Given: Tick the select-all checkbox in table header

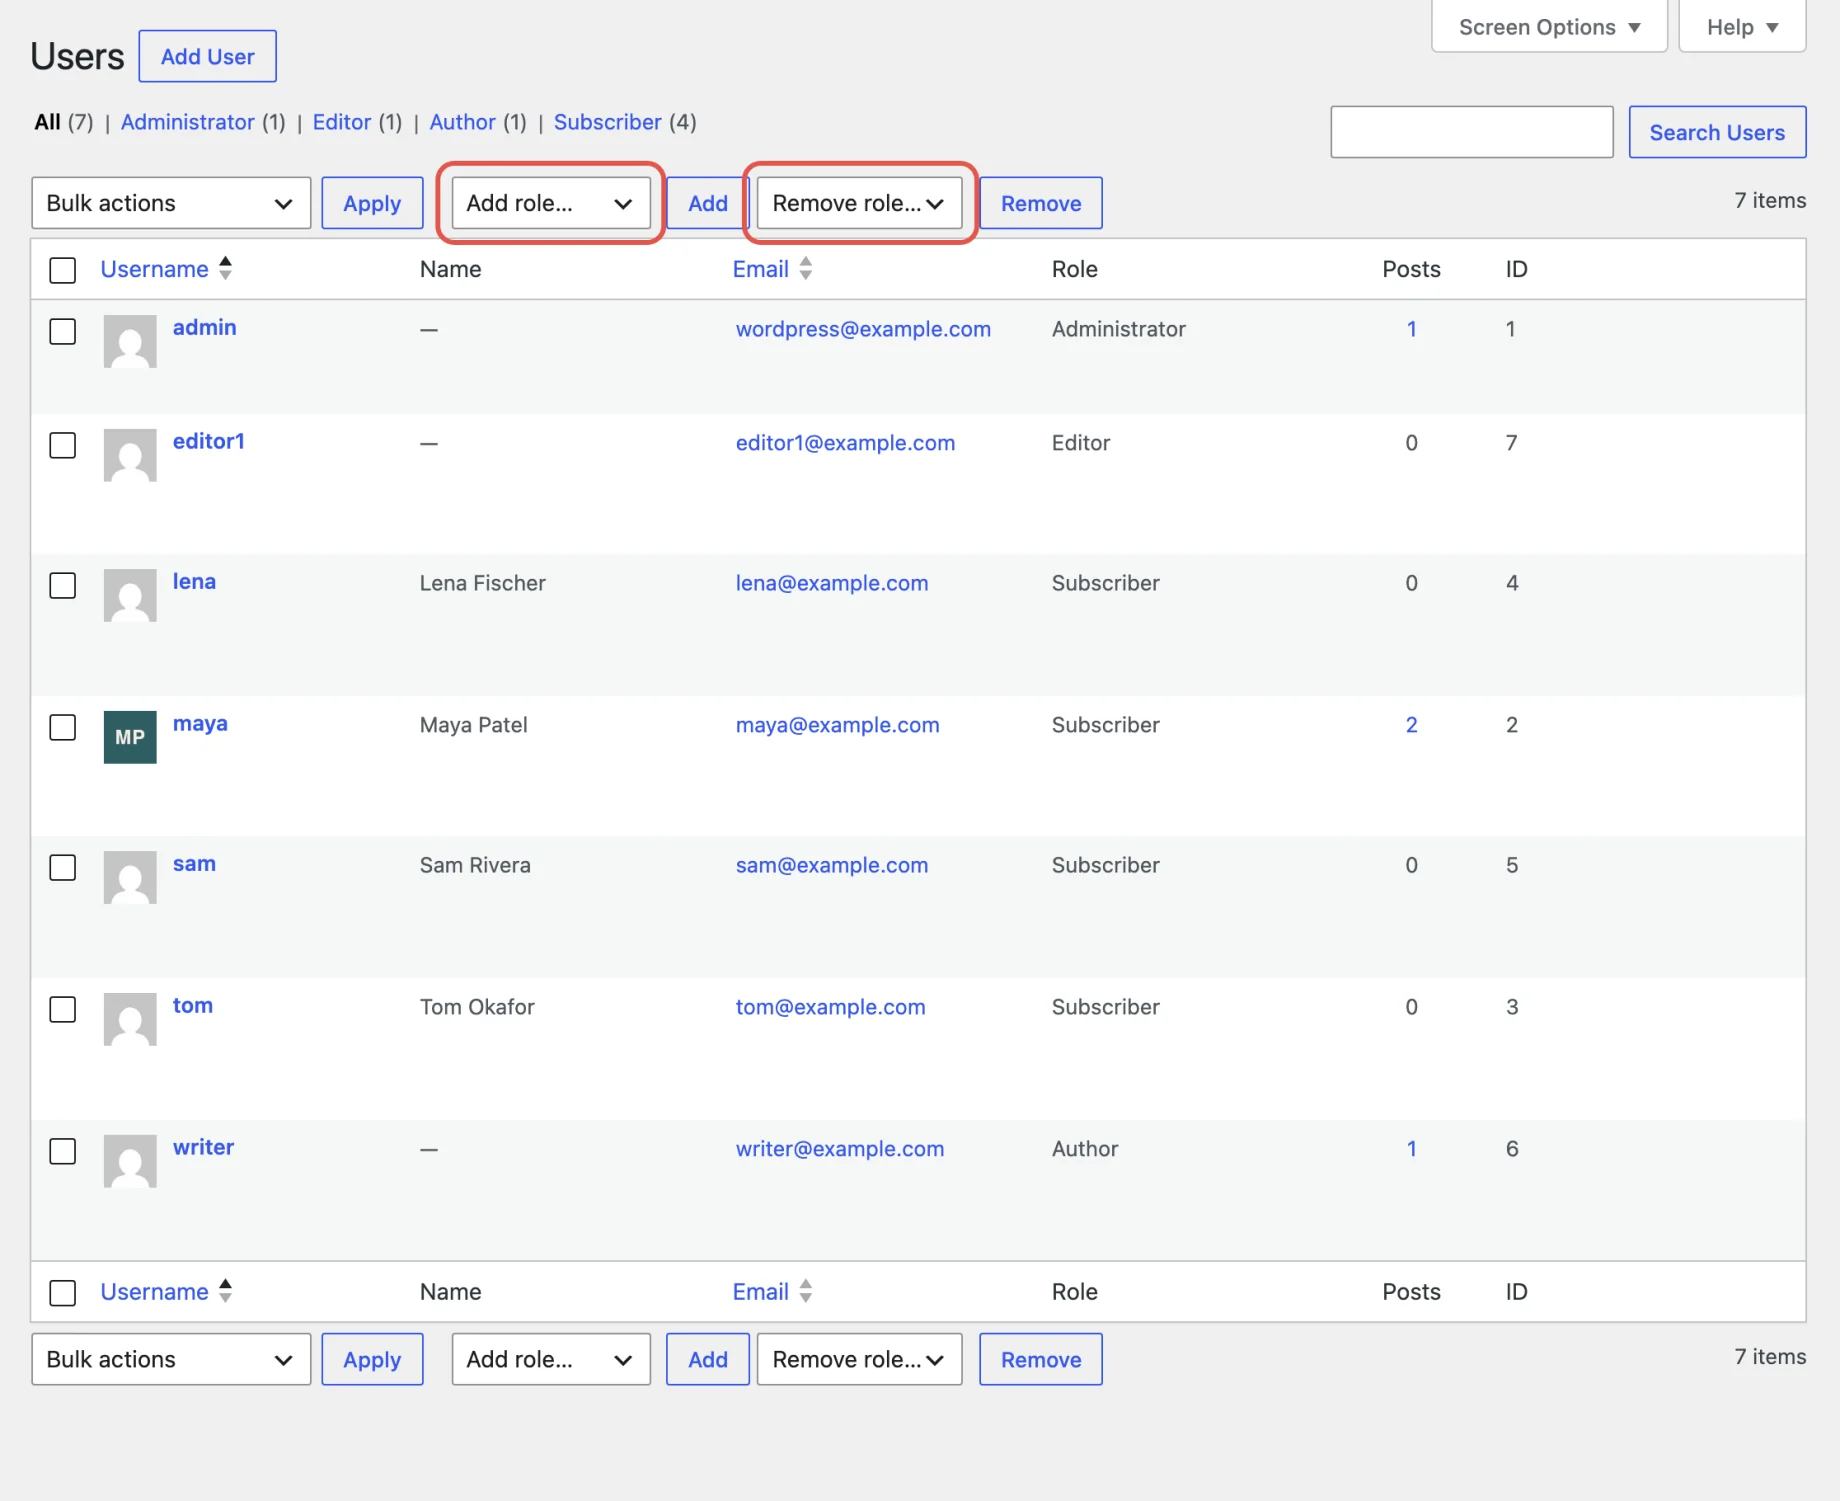Looking at the screenshot, I should pos(63,270).
